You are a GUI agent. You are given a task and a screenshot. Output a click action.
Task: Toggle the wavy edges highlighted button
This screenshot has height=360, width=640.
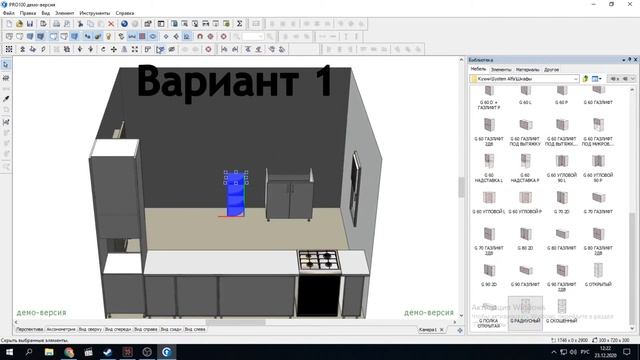tap(132, 36)
